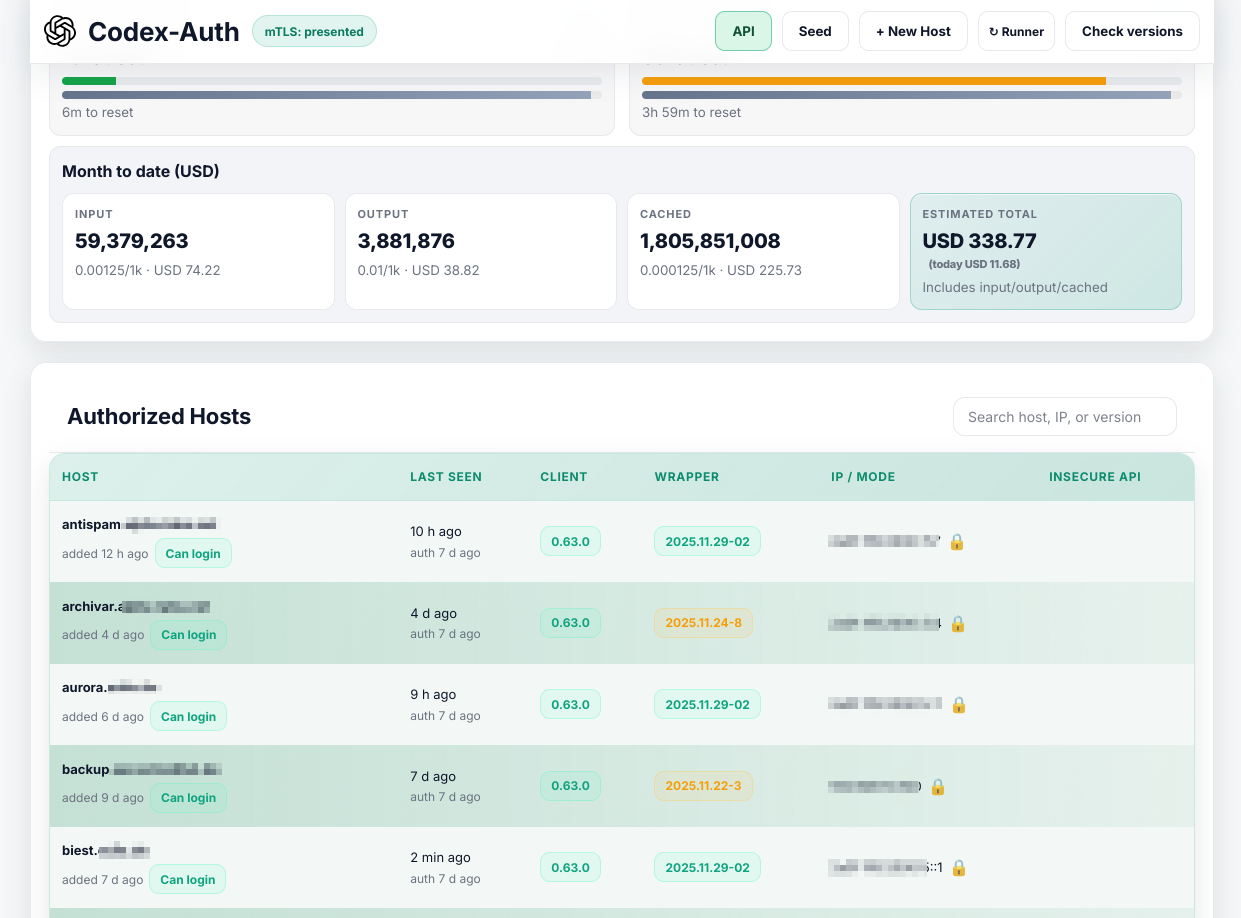Click lock icon in backup row
Image resolution: width=1241 pixels, height=918 pixels.
click(938, 787)
